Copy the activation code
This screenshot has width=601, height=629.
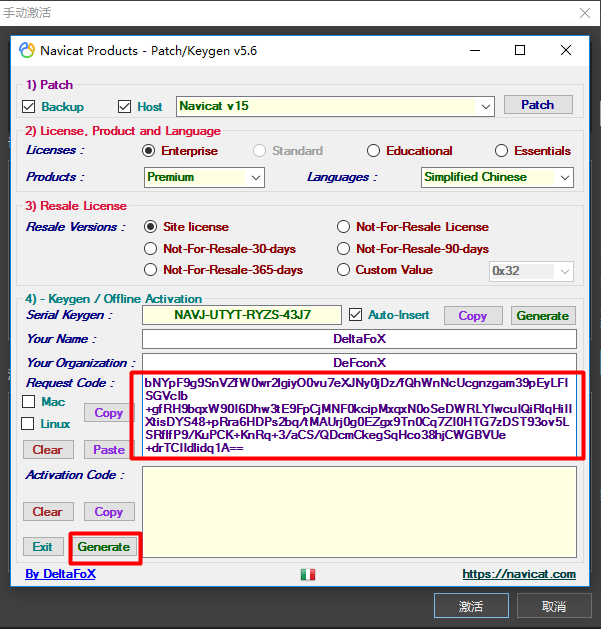[109, 512]
